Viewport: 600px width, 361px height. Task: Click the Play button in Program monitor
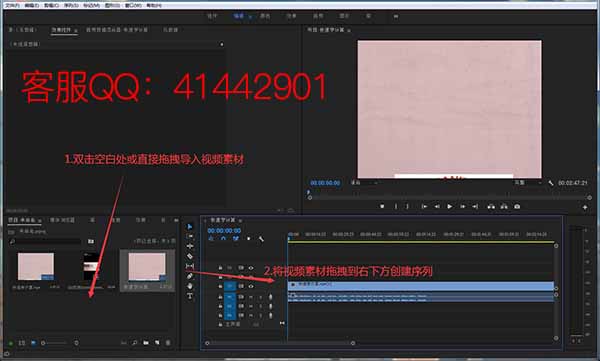[x=450, y=206]
